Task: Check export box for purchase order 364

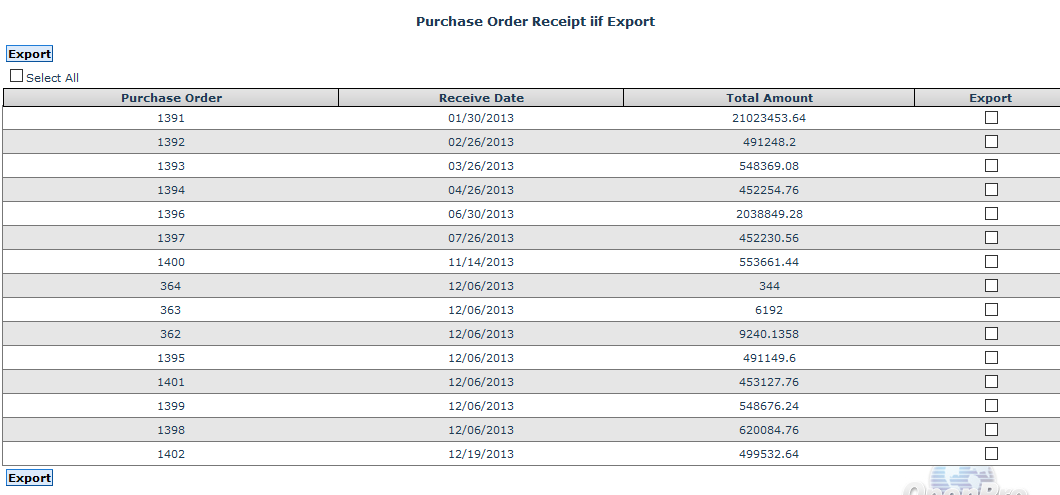Action: click(991, 286)
